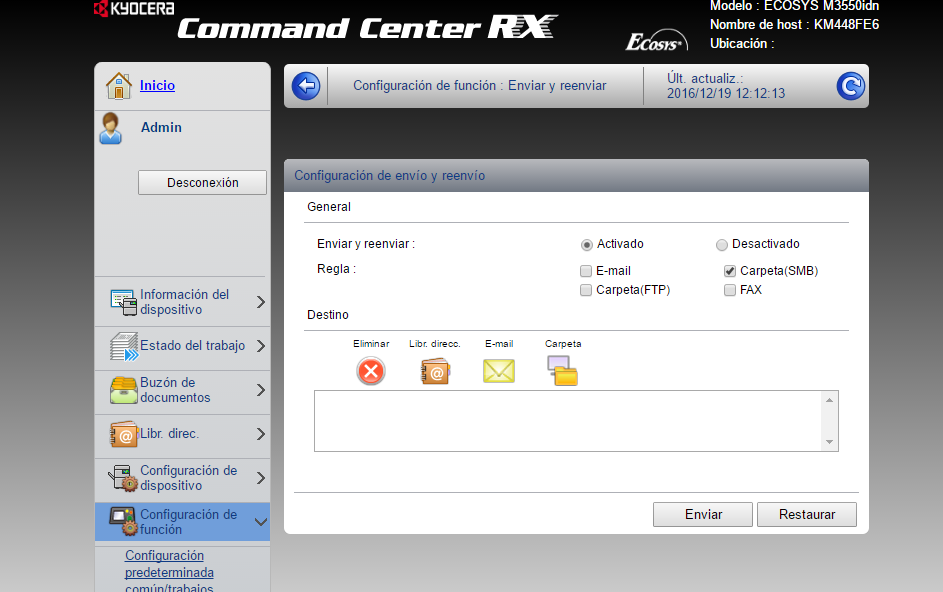Click the Admin username label
Viewport: 943px width, 592px height.
[x=161, y=128]
